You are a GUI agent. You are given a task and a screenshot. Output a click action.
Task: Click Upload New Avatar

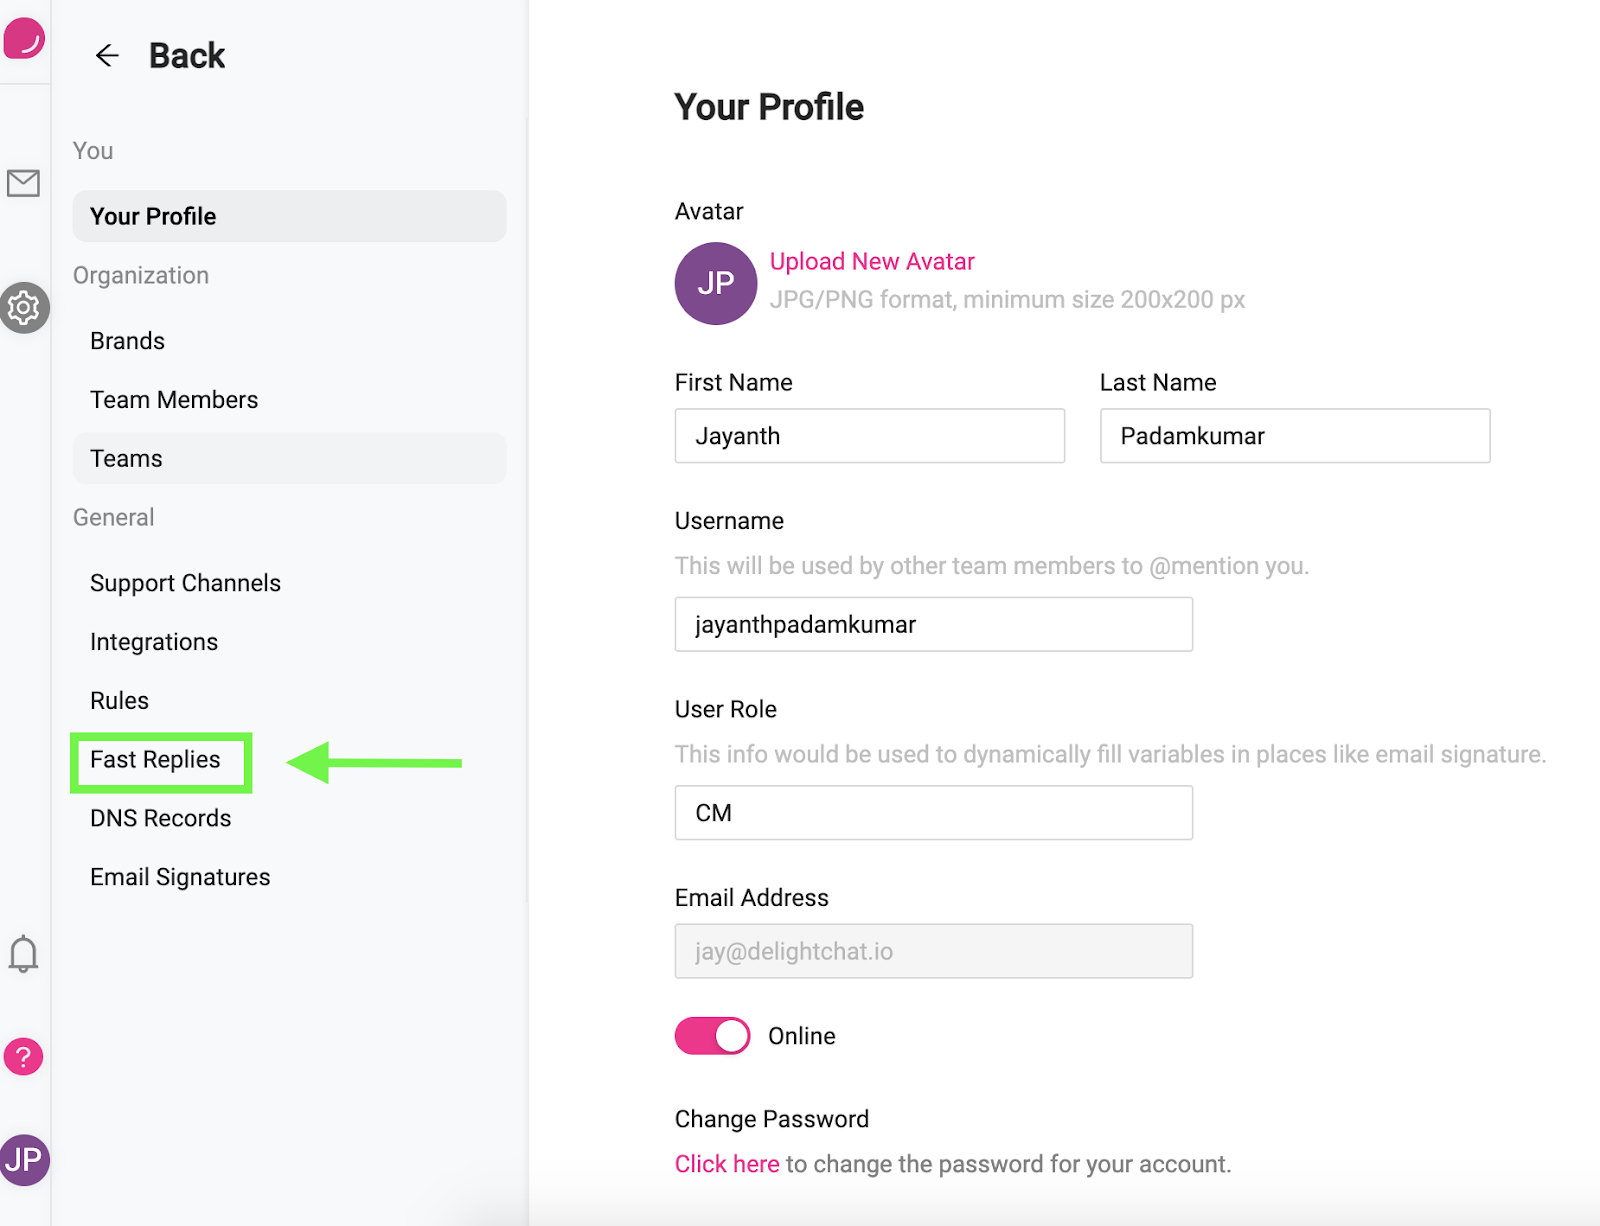[872, 261]
